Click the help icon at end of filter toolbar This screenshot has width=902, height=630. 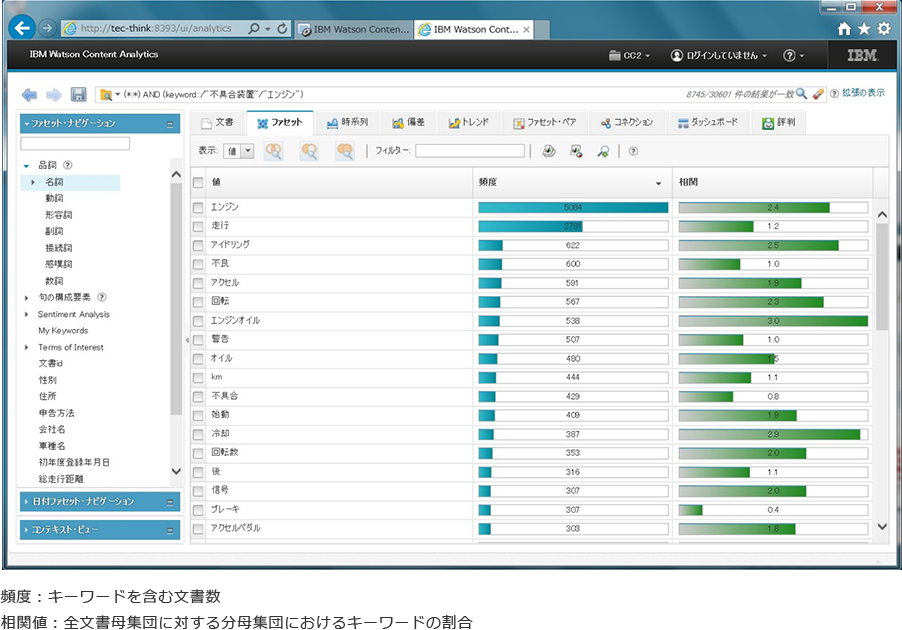(633, 151)
